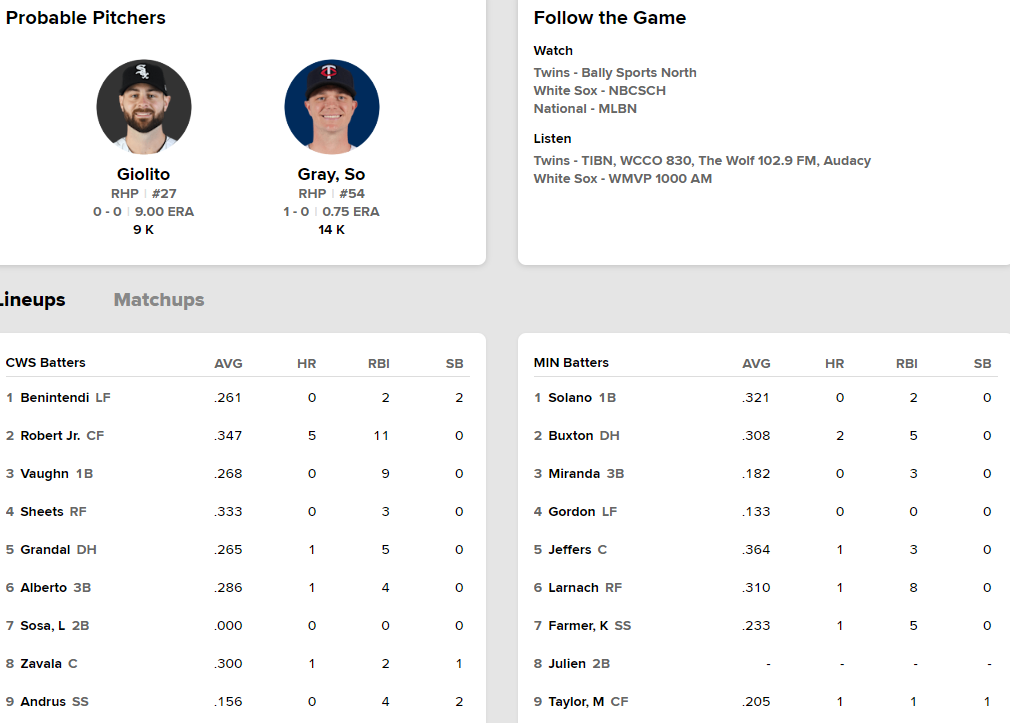Open Buxton's player page

571,436
